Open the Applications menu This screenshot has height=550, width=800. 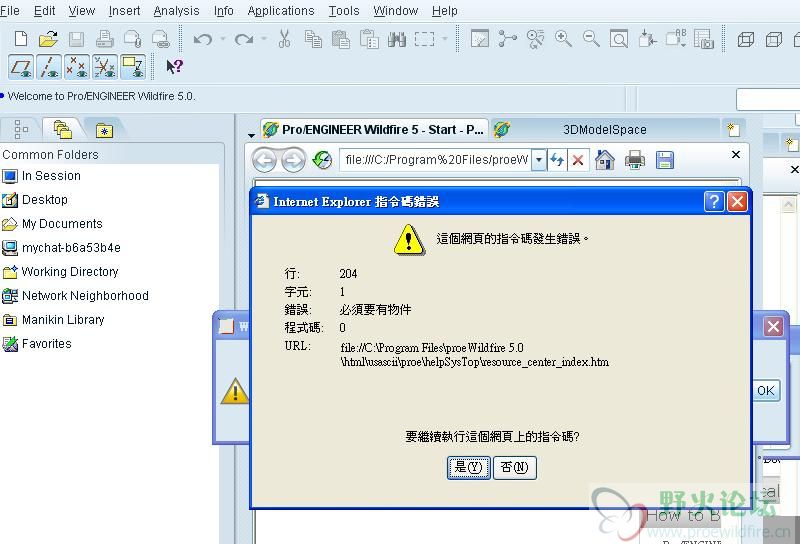tap(281, 11)
